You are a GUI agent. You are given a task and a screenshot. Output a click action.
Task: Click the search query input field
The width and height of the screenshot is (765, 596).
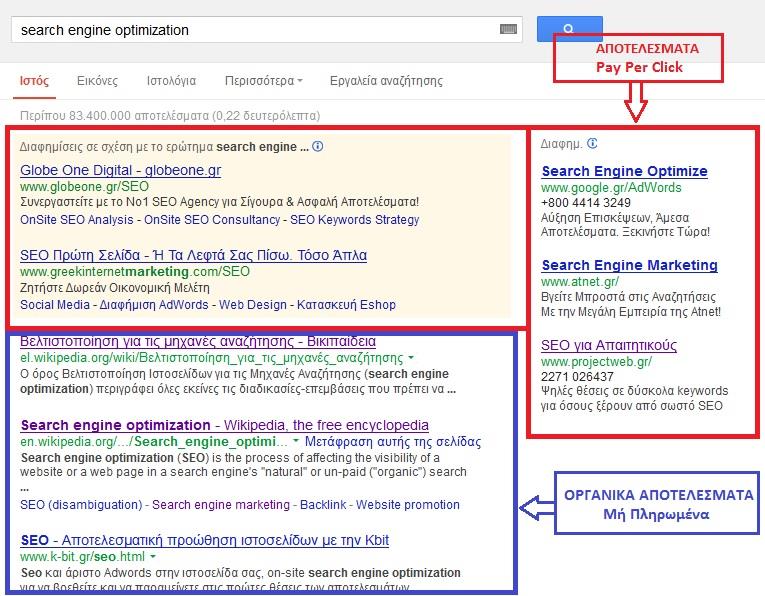point(266,29)
